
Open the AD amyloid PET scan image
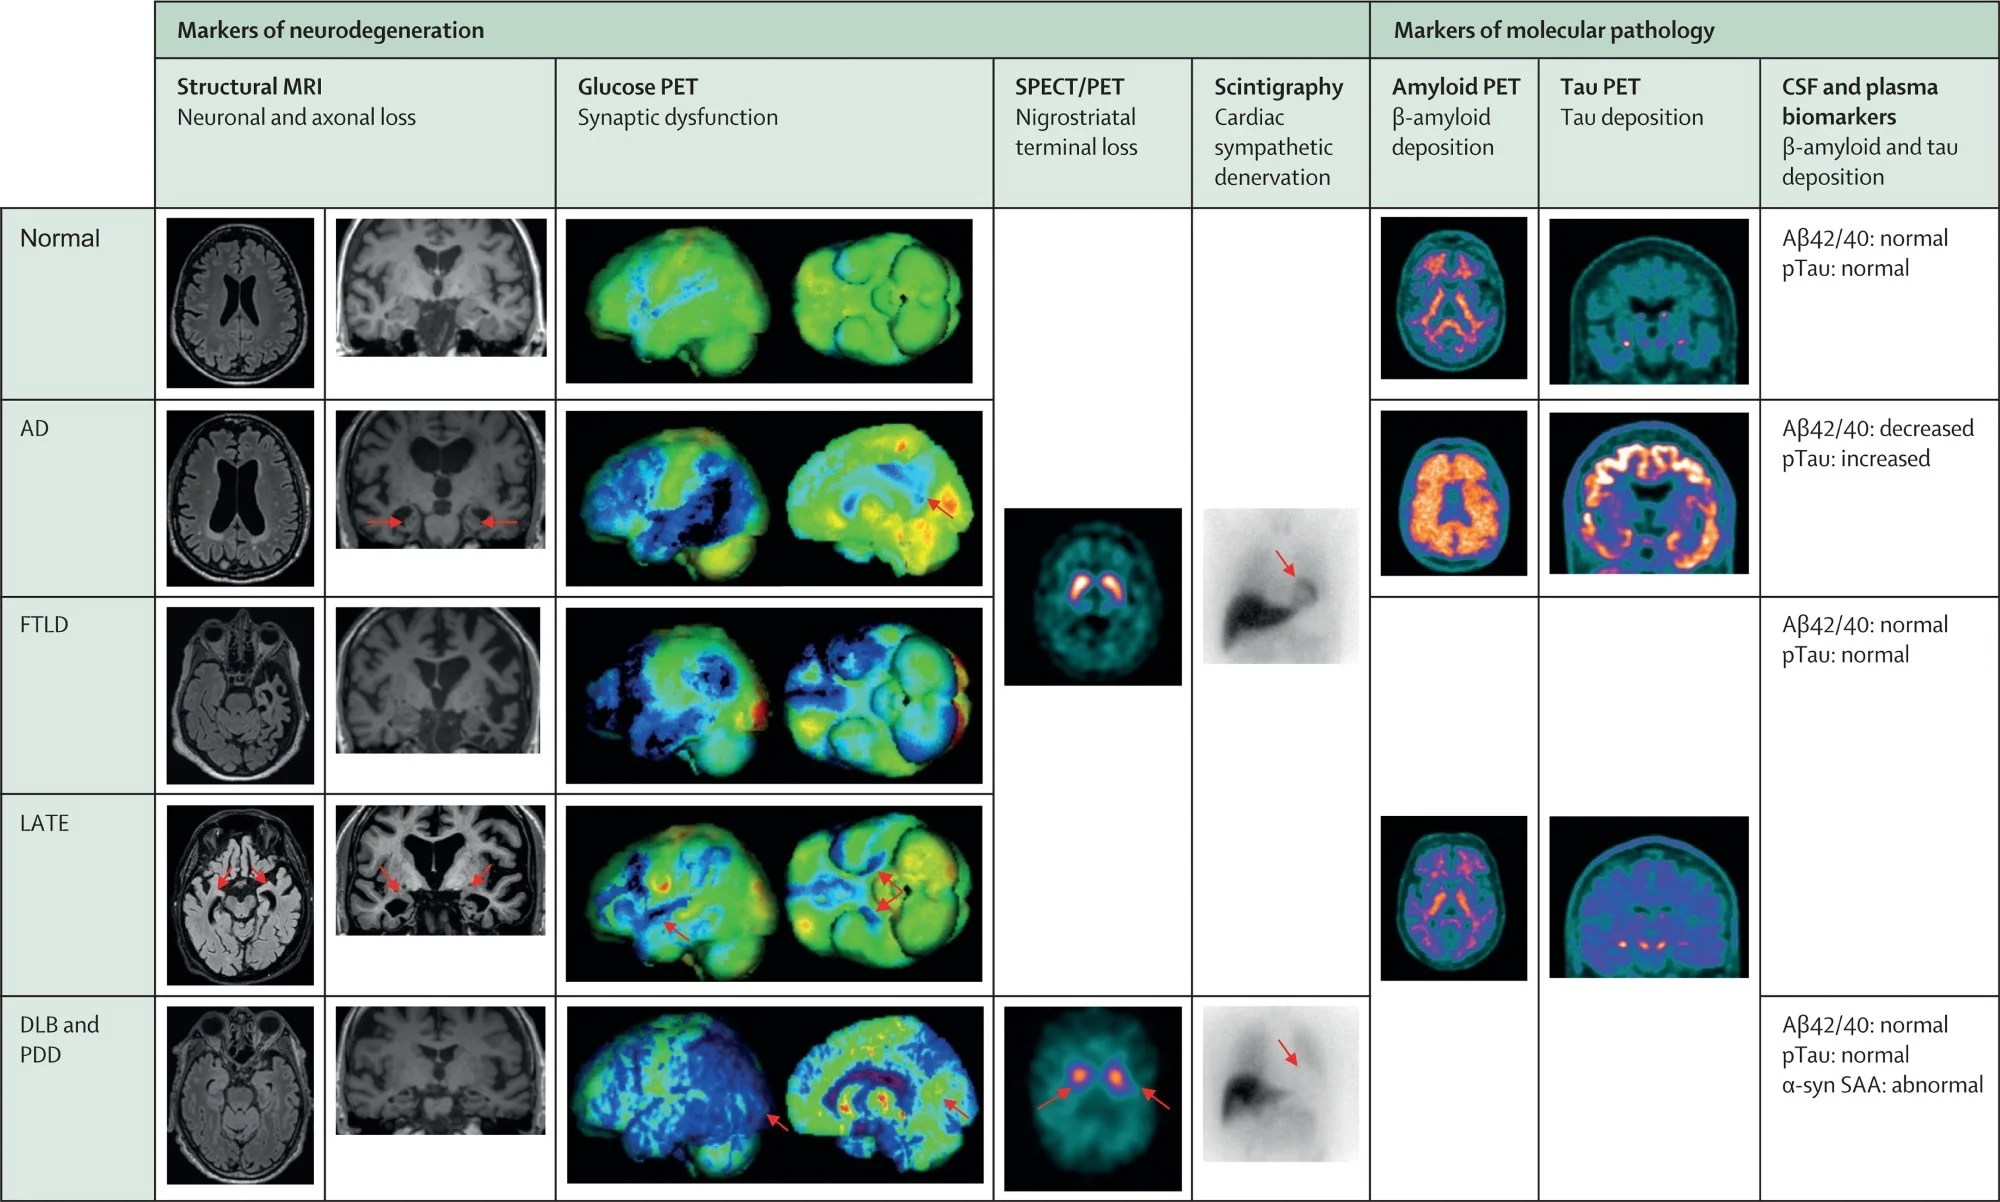pyautogui.click(x=1453, y=492)
